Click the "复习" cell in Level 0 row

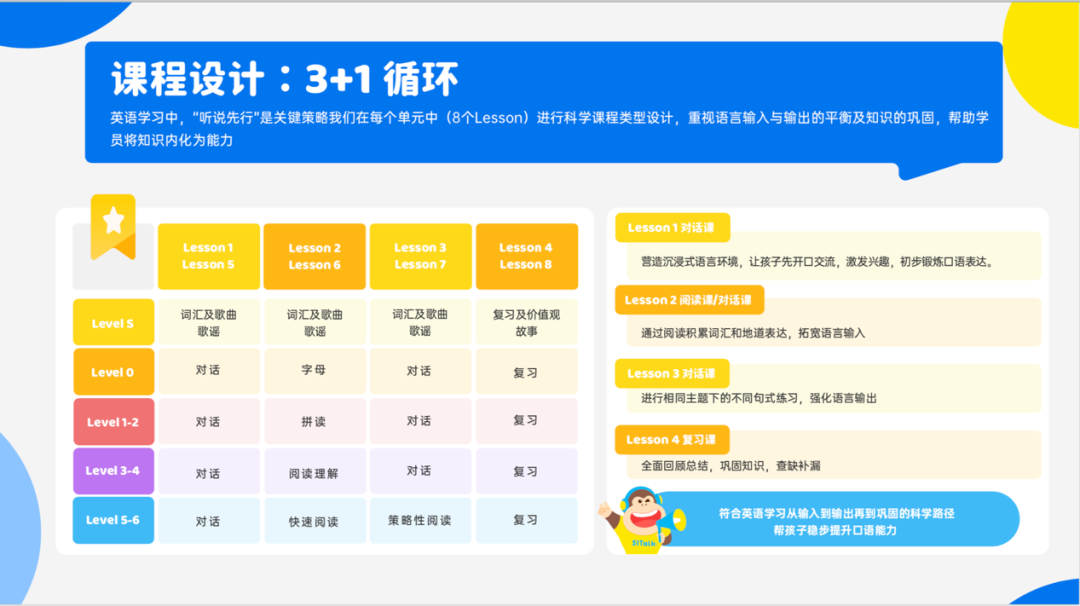point(526,372)
